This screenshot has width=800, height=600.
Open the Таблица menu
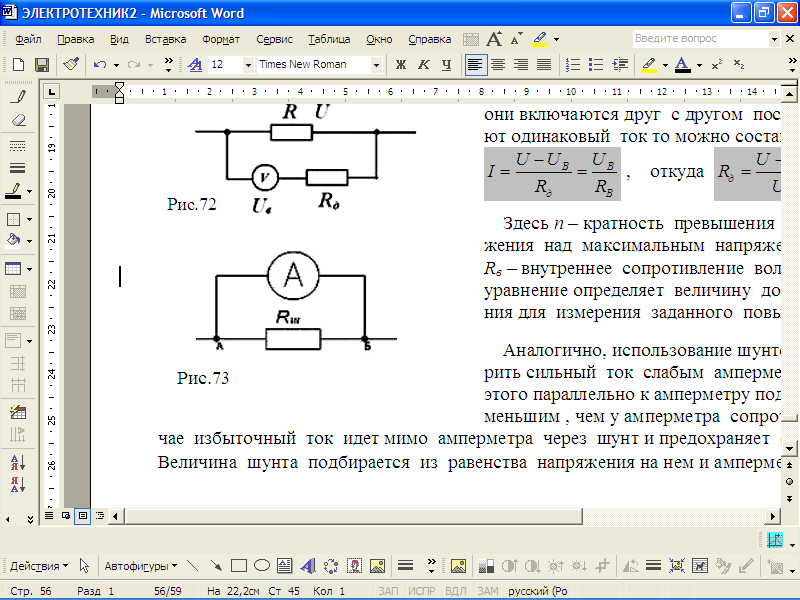coord(329,39)
